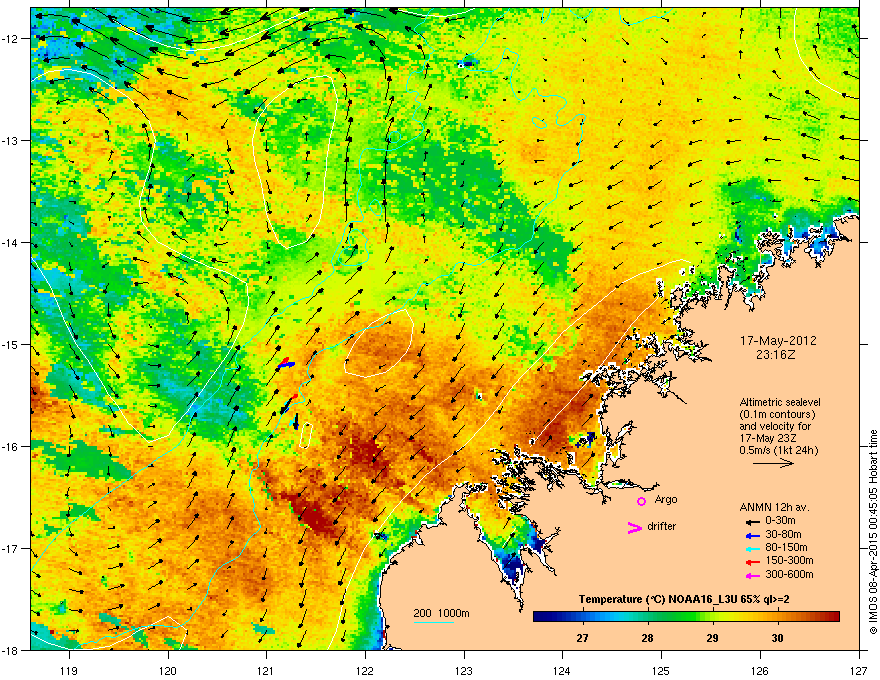Click the longitude axis label 121
This screenshot has width=880, height=680.
click(266, 670)
